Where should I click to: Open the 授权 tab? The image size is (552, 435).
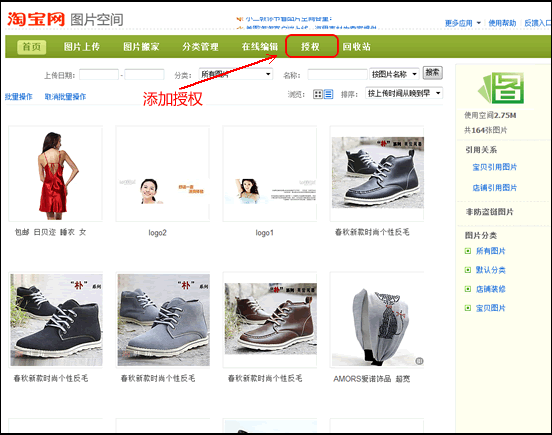(310, 47)
